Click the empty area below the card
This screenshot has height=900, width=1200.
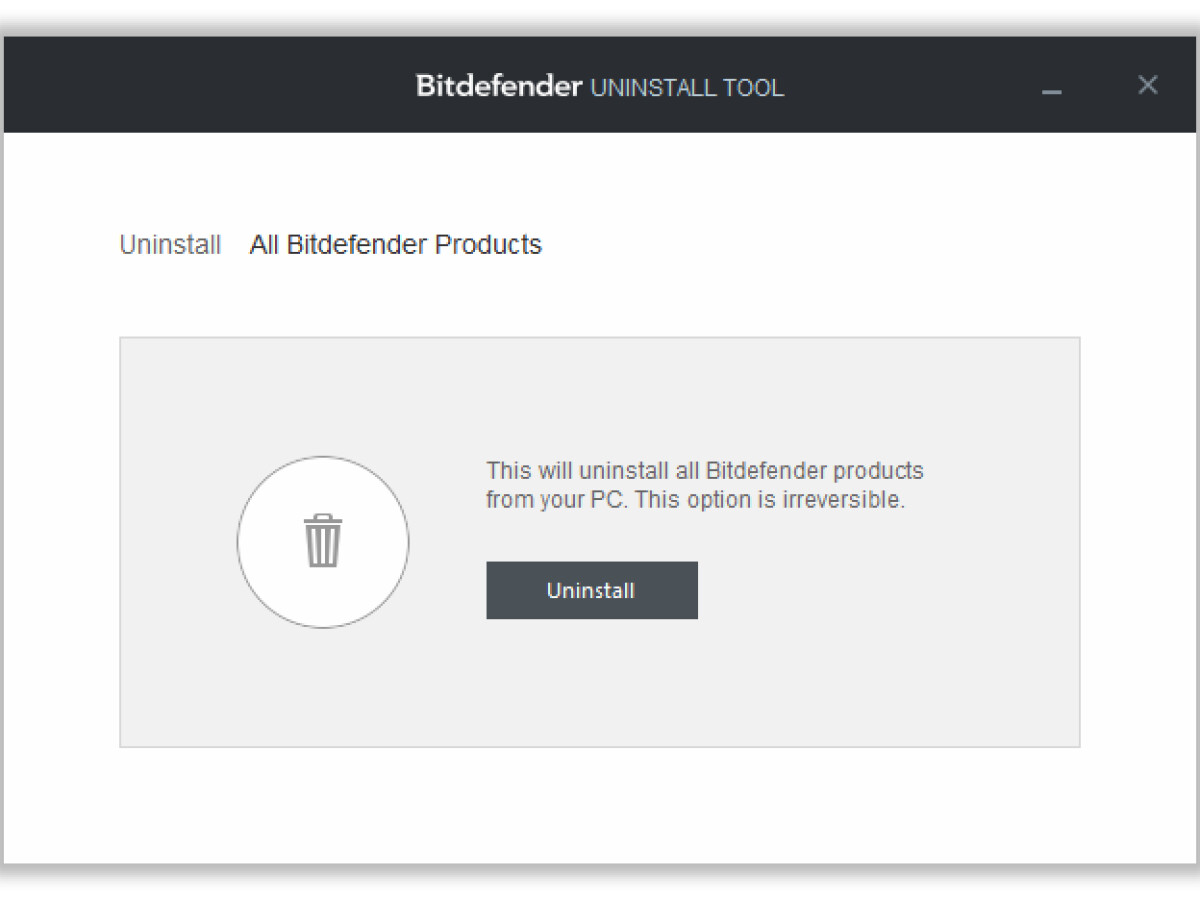pos(600,800)
